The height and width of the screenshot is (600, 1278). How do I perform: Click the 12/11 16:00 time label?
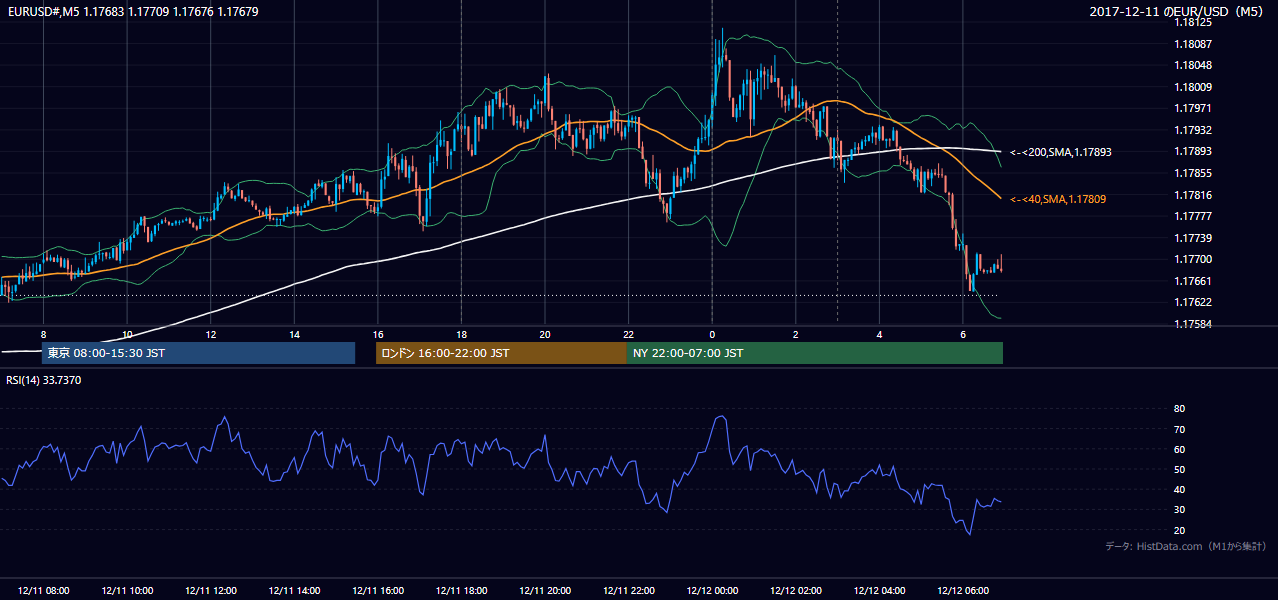[x=378, y=591]
